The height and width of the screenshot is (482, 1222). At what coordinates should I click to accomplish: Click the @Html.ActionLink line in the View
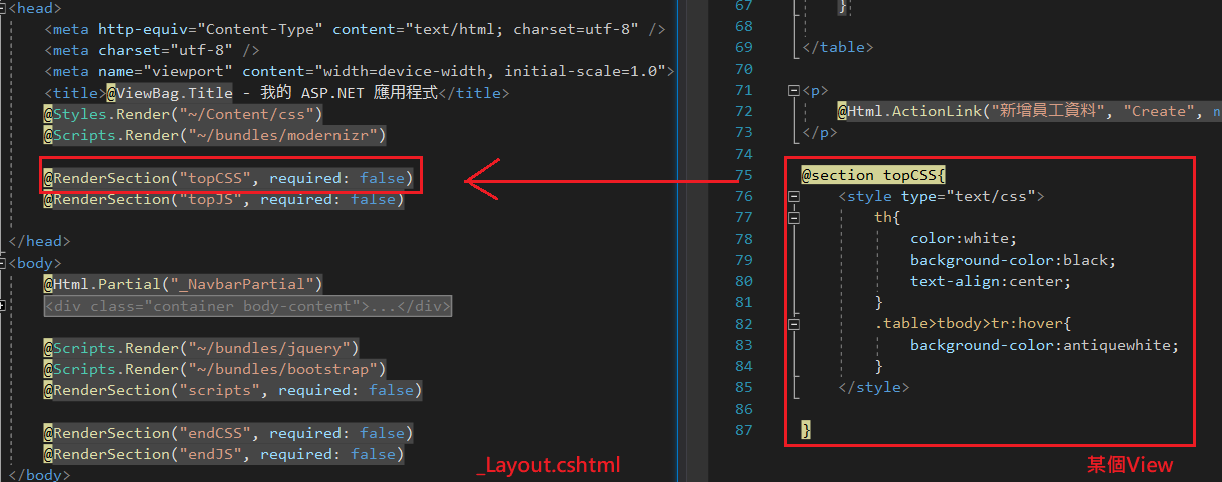click(x=1029, y=111)
